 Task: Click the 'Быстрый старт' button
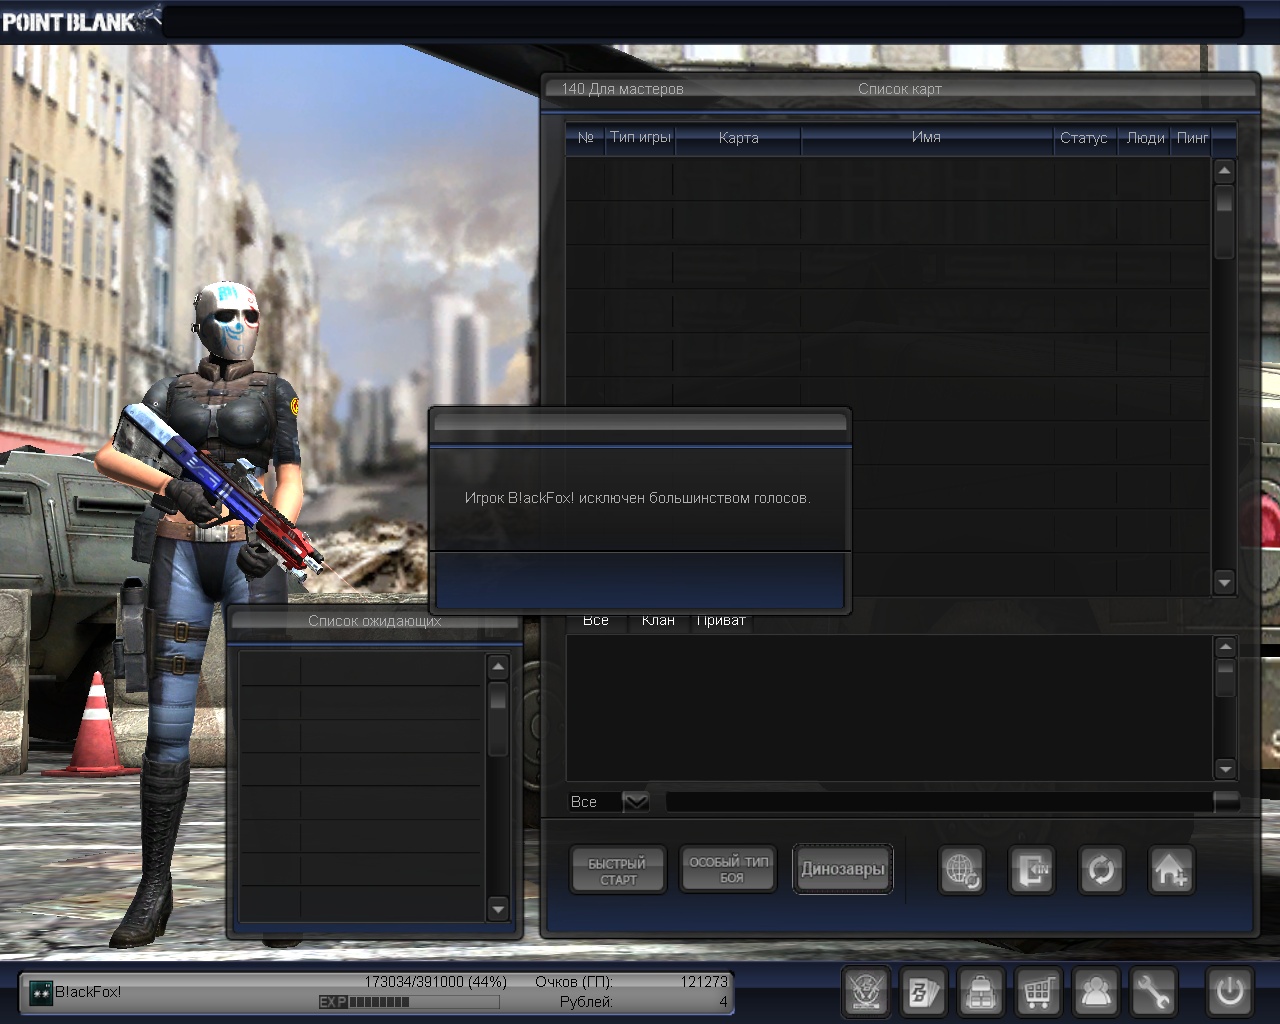coord(617,870)
